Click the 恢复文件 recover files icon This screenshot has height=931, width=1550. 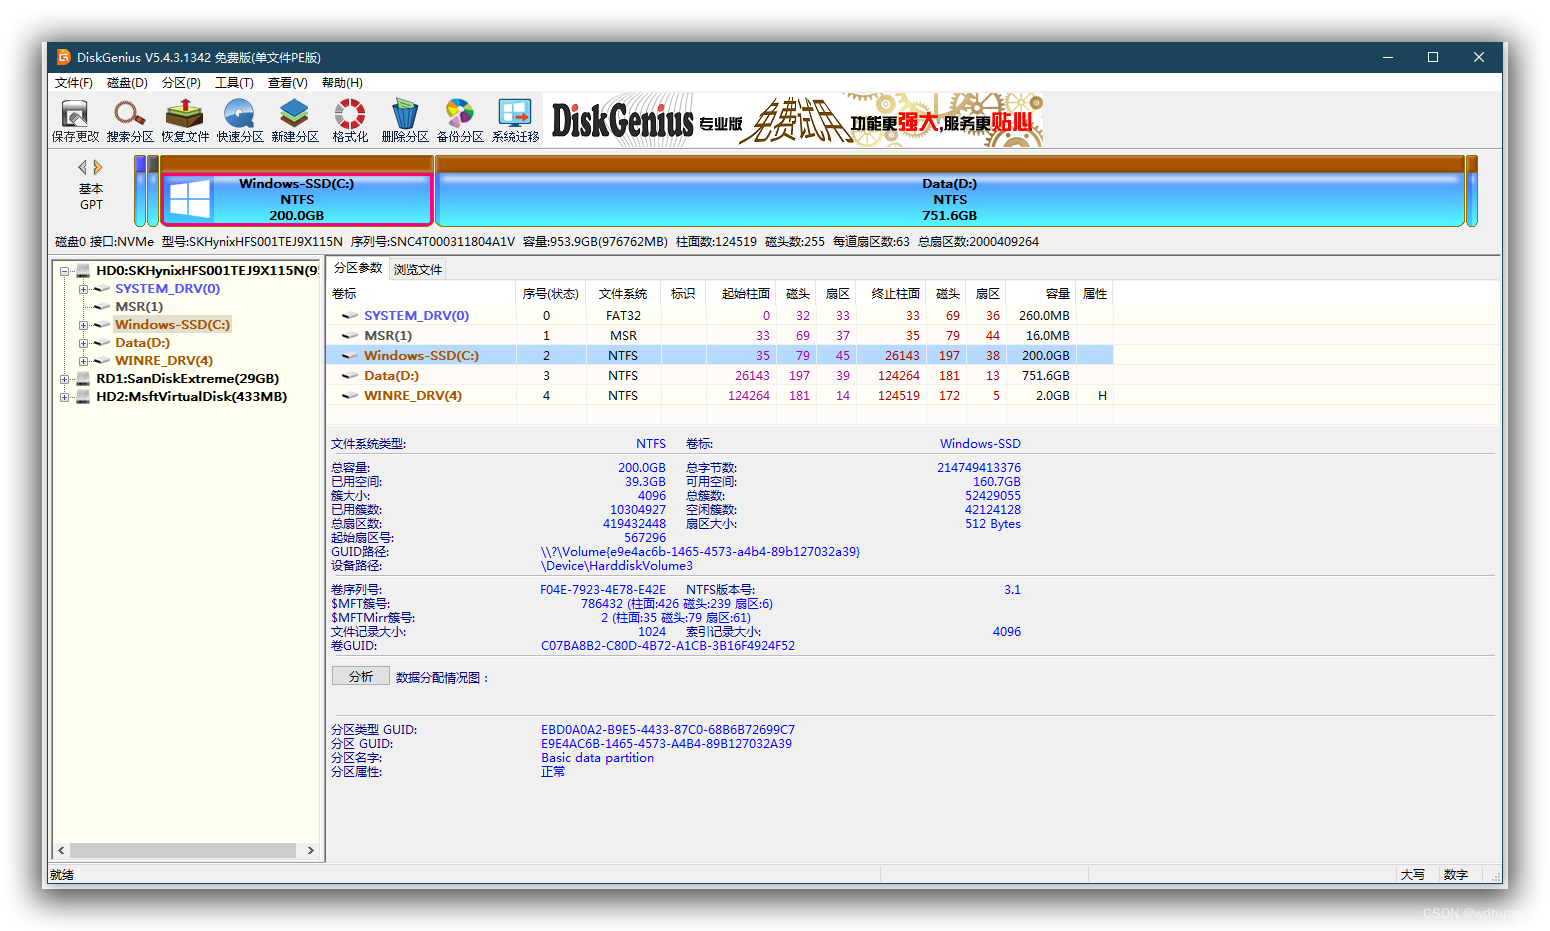[185, 120]
